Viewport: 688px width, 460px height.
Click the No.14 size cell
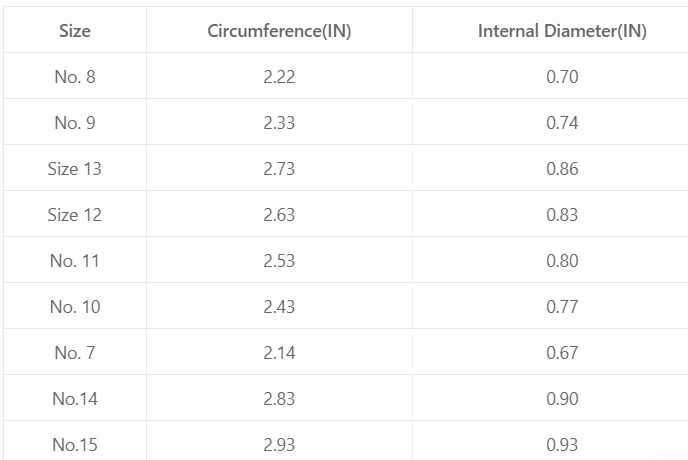75,399
